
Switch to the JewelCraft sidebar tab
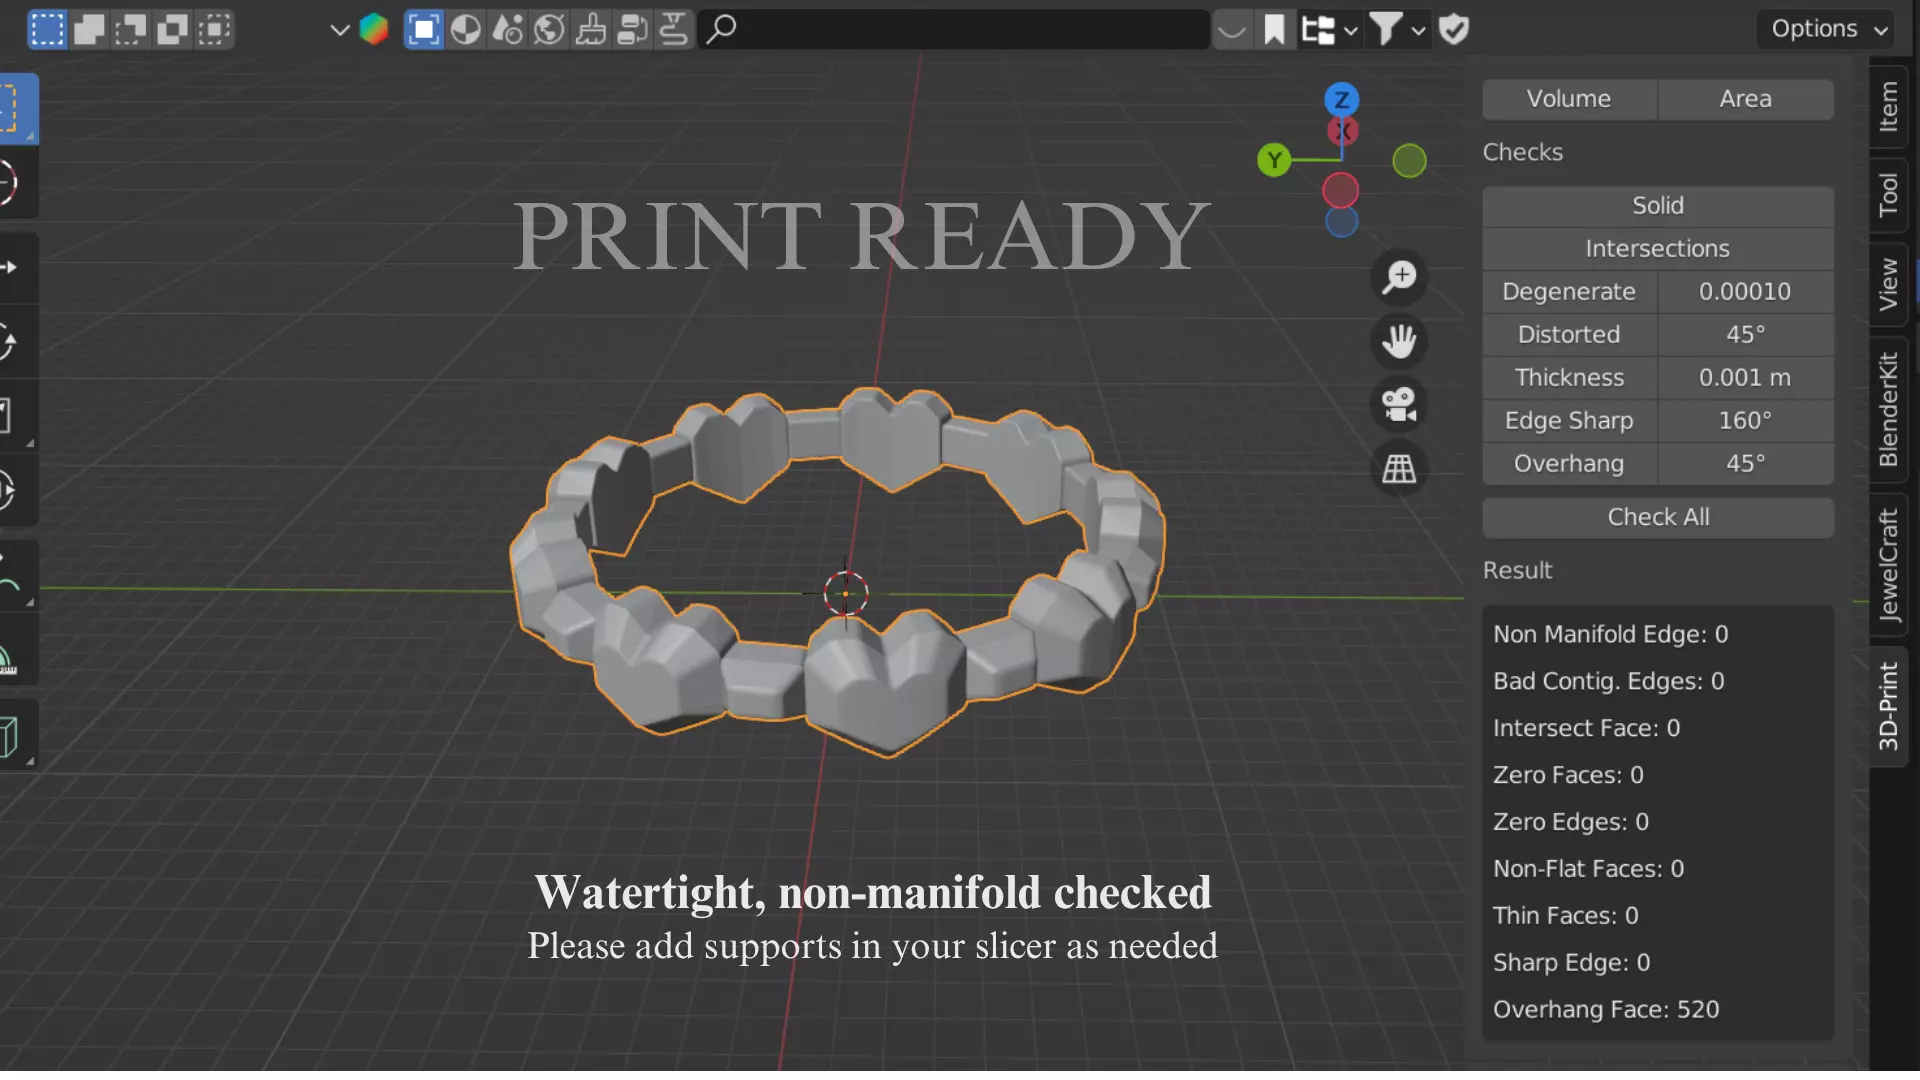[1888, 565]
